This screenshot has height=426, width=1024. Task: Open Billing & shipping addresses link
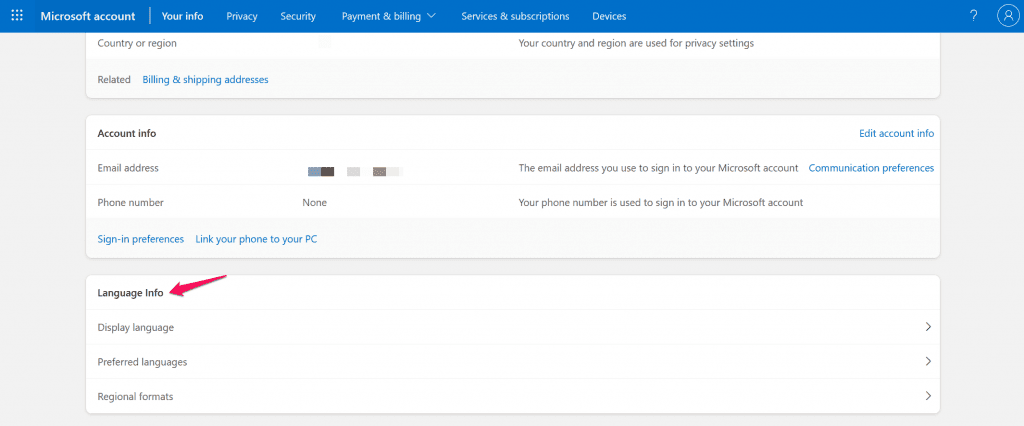(x=205, y=80)
